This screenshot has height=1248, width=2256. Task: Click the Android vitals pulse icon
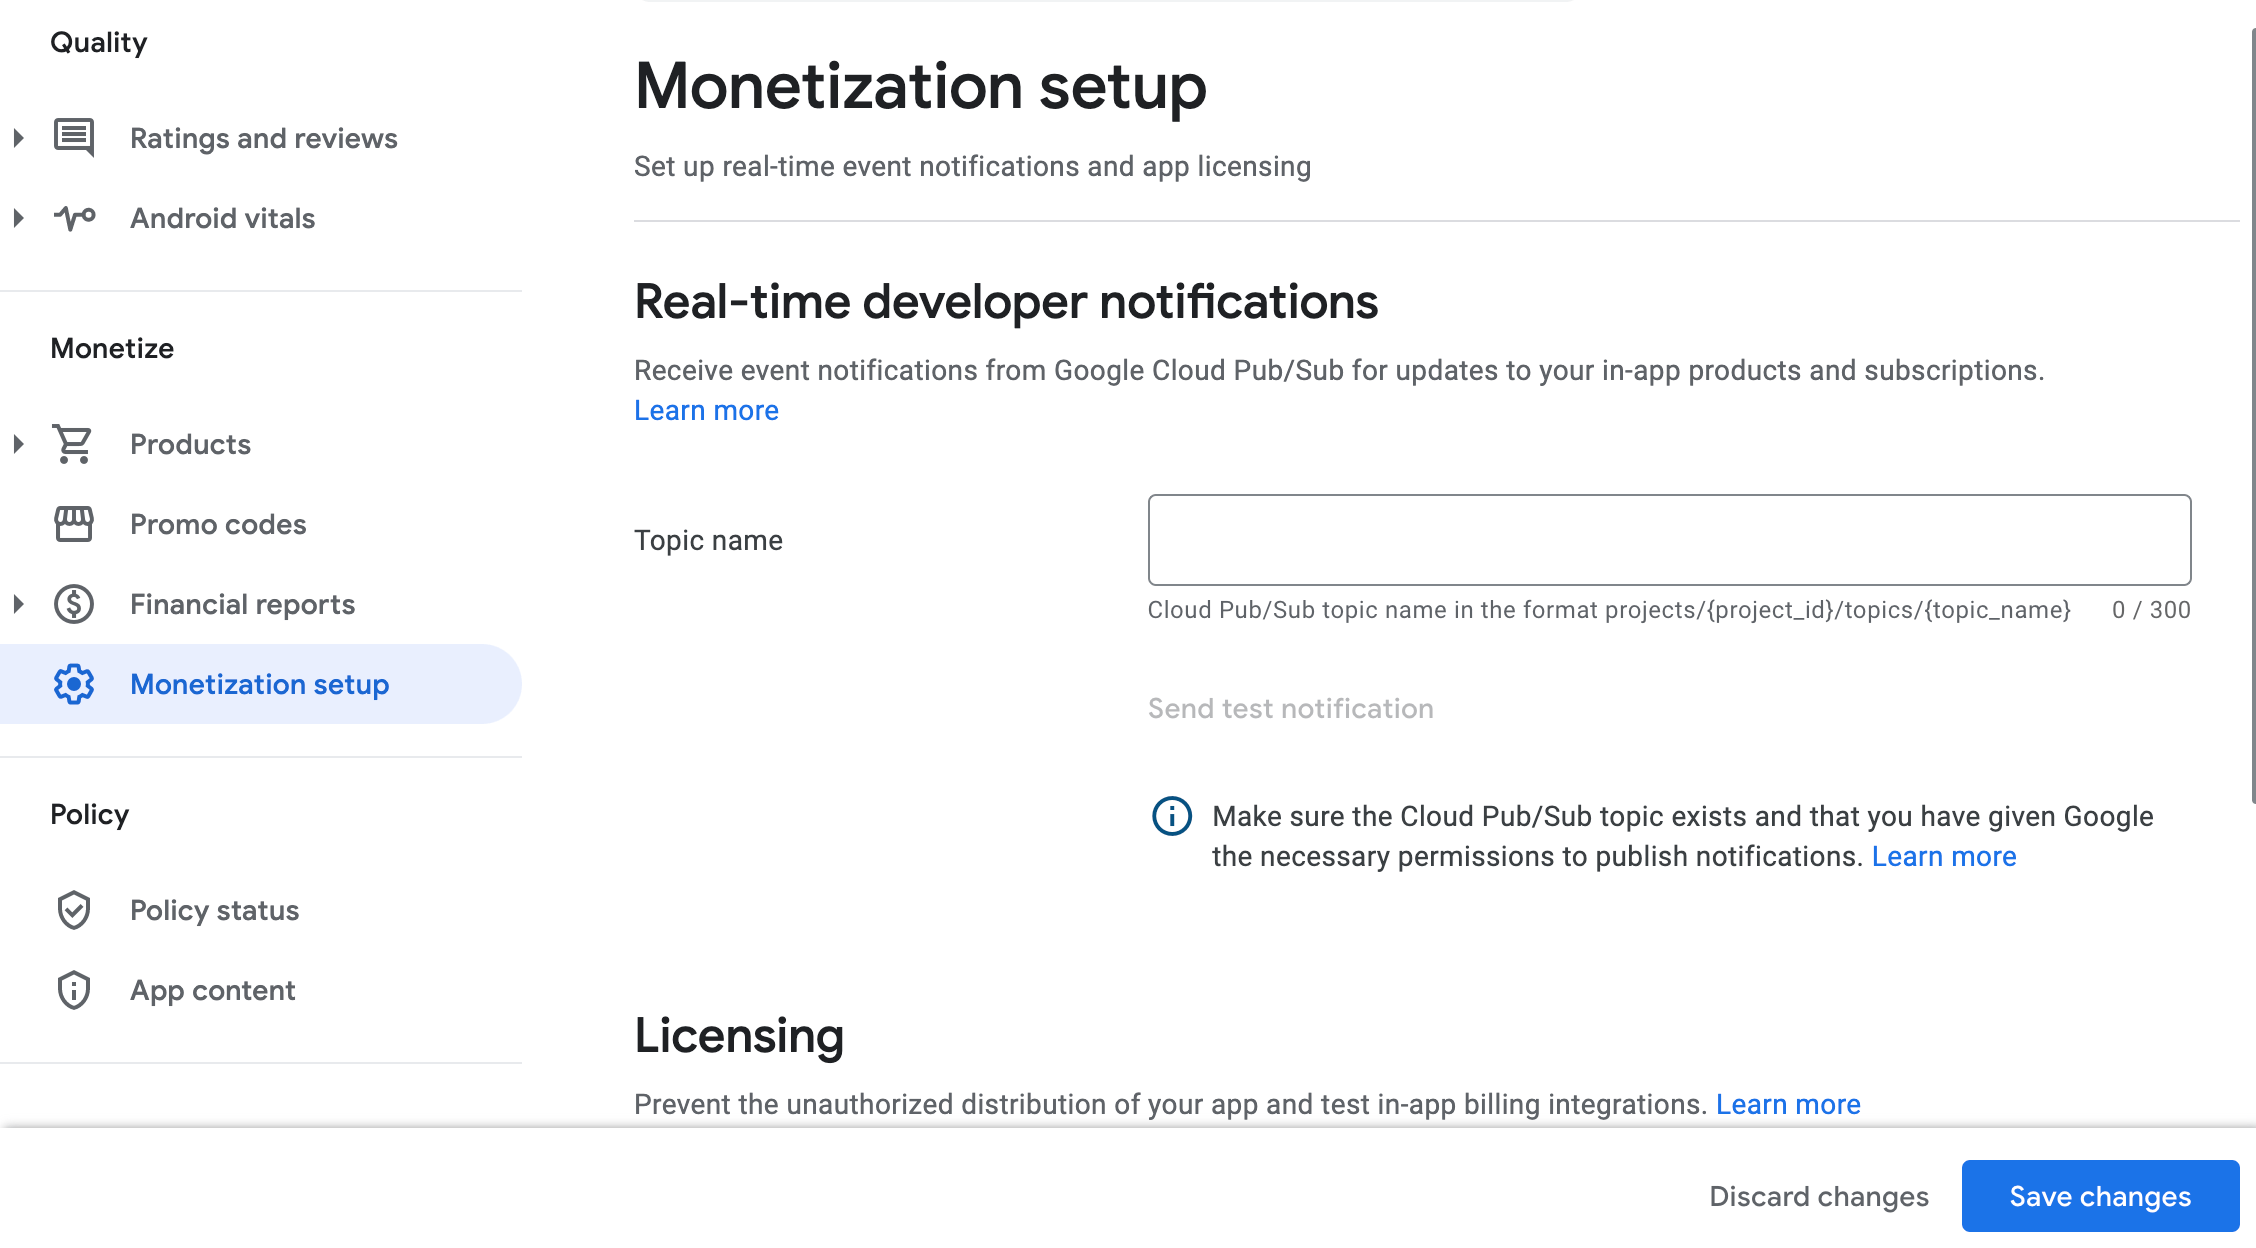tap(74, 217)
